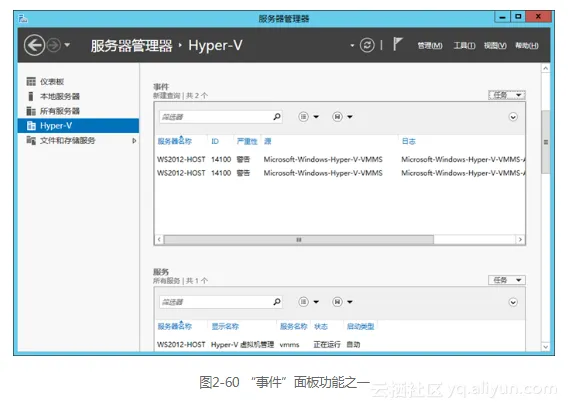Click the forward navigation arrow
The height and width of the screenshot is (409, 568).
pyautogui.click(x=54, y=45)
